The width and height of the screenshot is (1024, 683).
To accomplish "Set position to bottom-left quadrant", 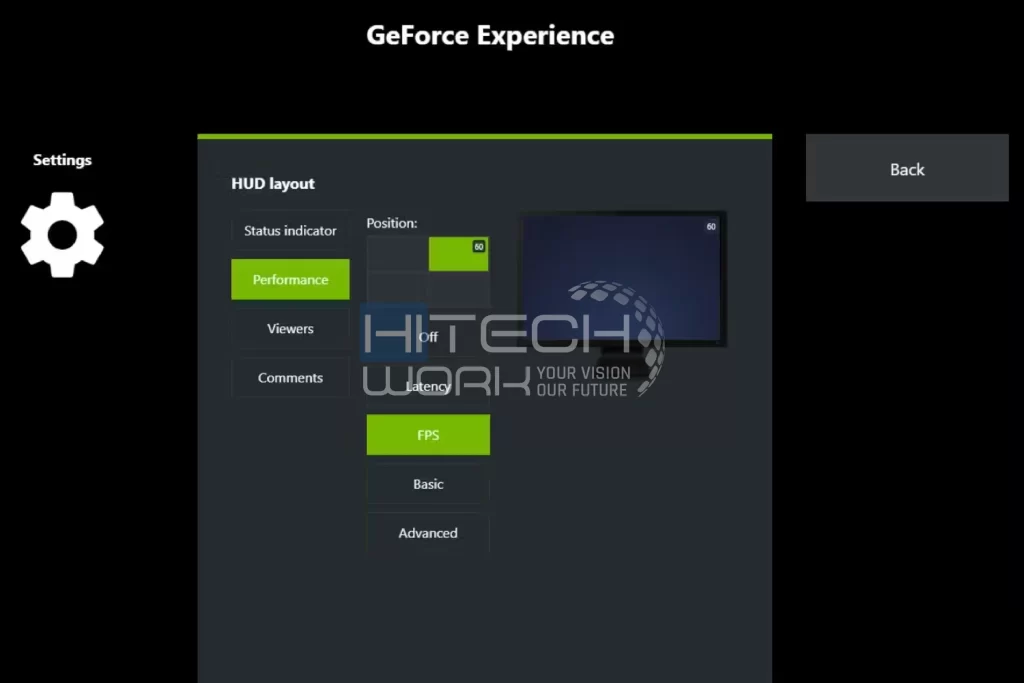I will point(397,289).
